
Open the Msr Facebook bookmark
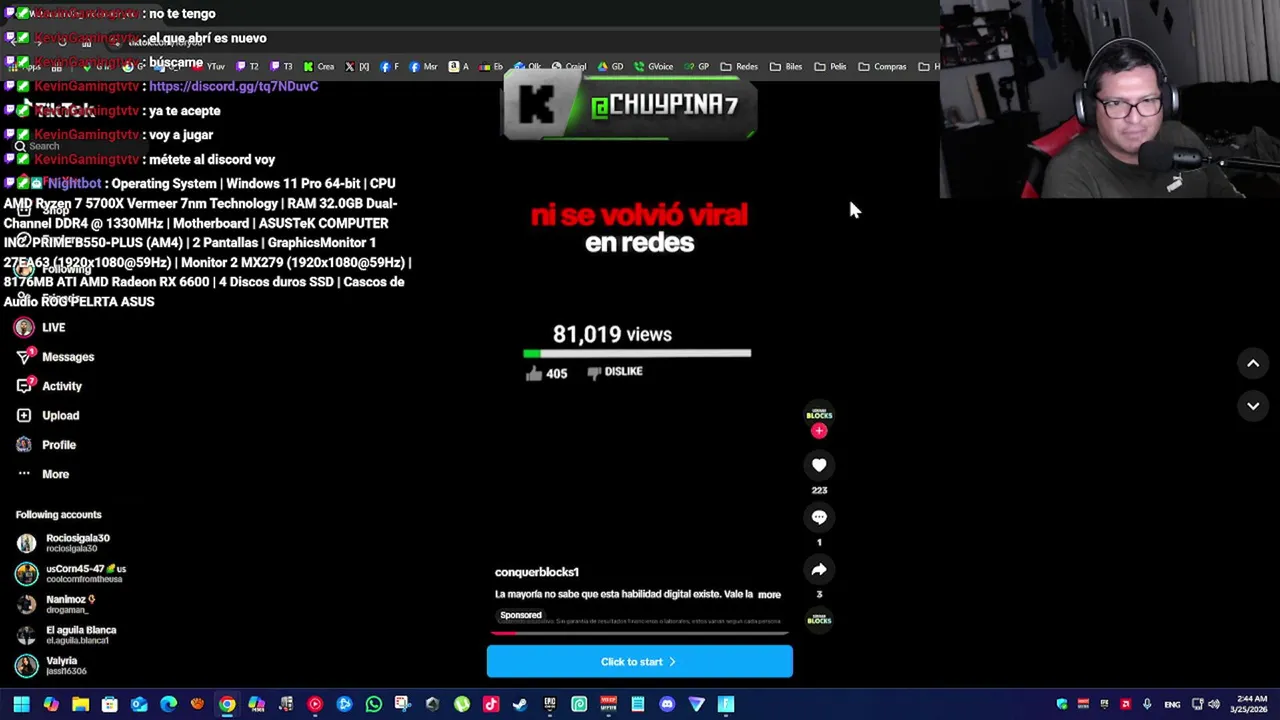(423, 67)
